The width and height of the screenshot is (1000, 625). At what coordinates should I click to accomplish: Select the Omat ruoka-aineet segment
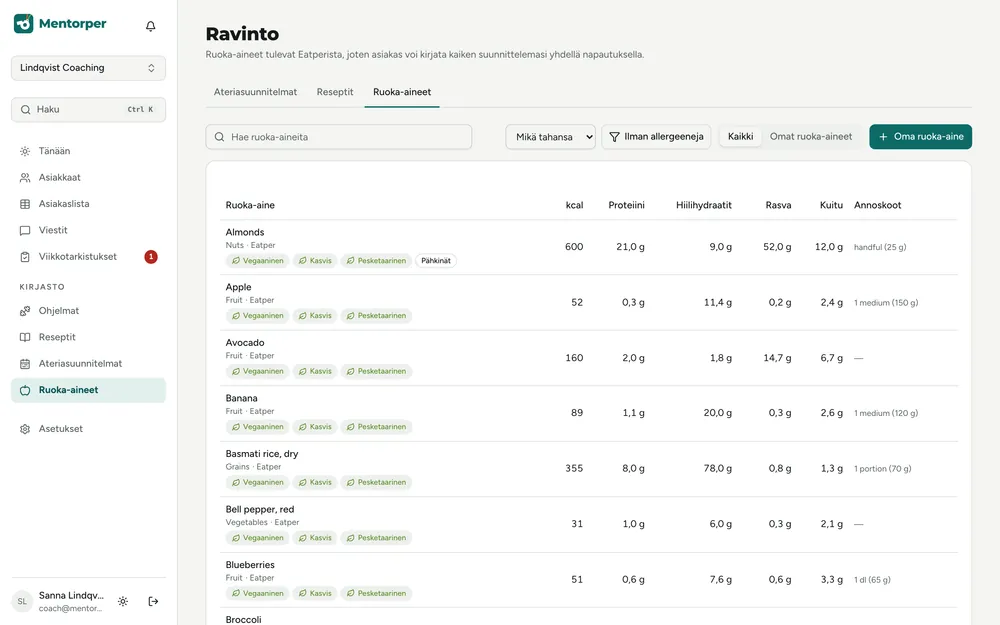click(x=811, y=136)
